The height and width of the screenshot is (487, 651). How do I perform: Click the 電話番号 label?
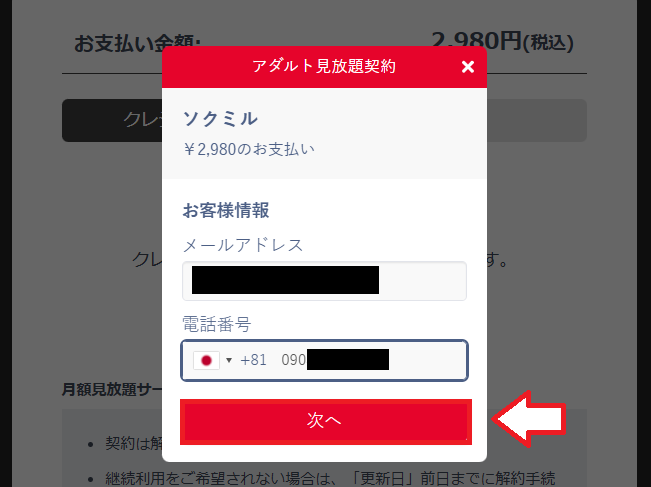(217, 324)
